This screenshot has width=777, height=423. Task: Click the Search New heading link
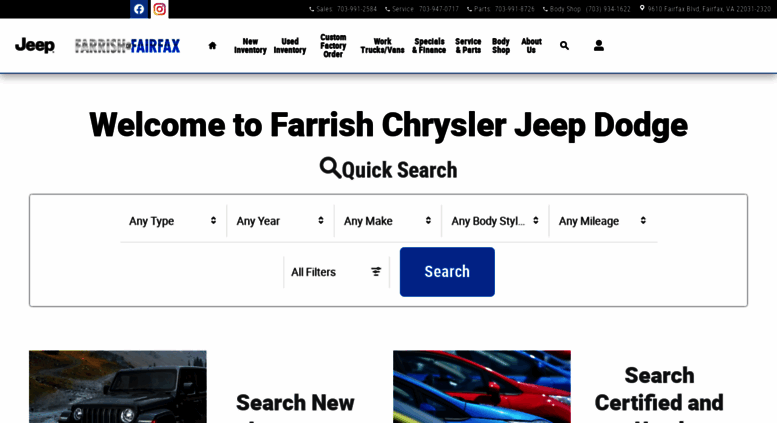point(295,403)
